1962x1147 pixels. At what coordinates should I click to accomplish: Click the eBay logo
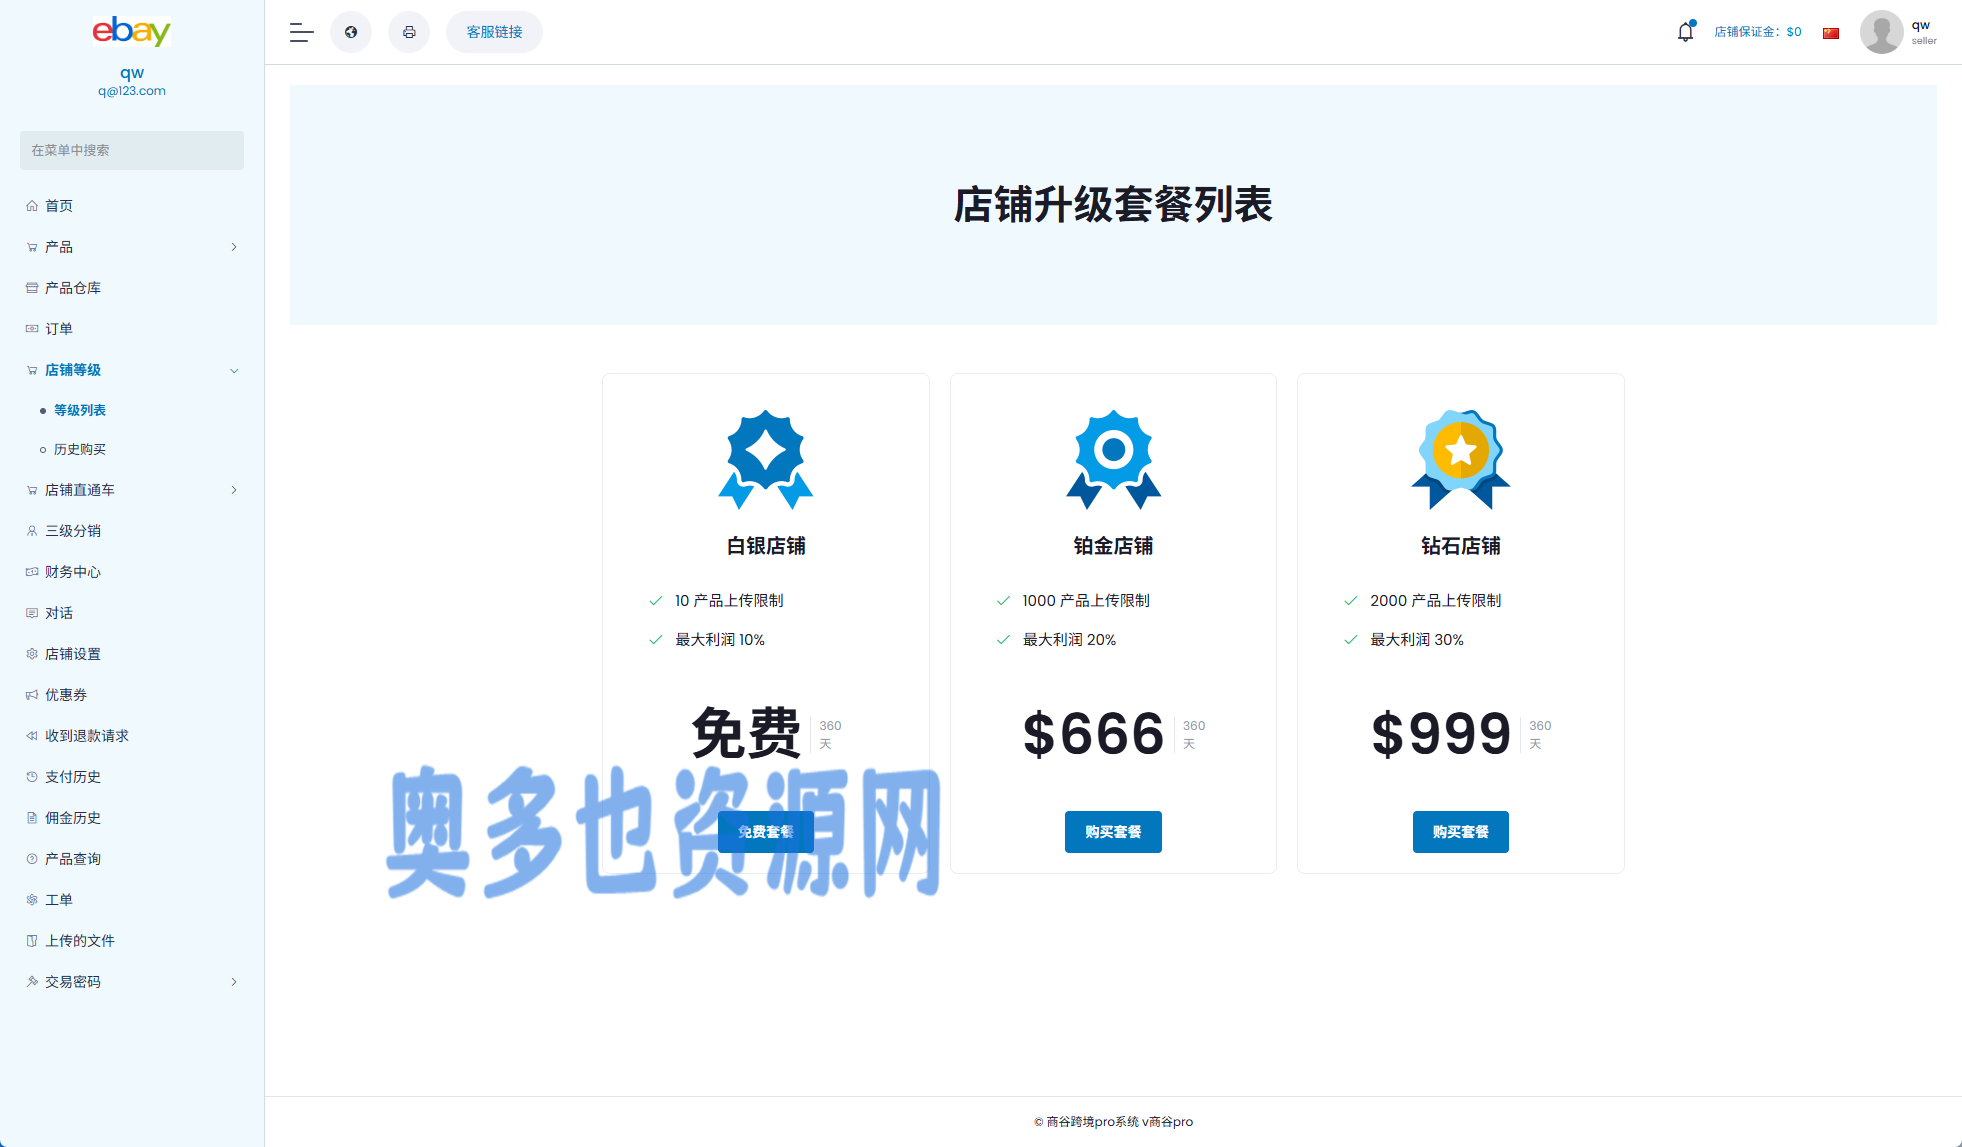131,32
